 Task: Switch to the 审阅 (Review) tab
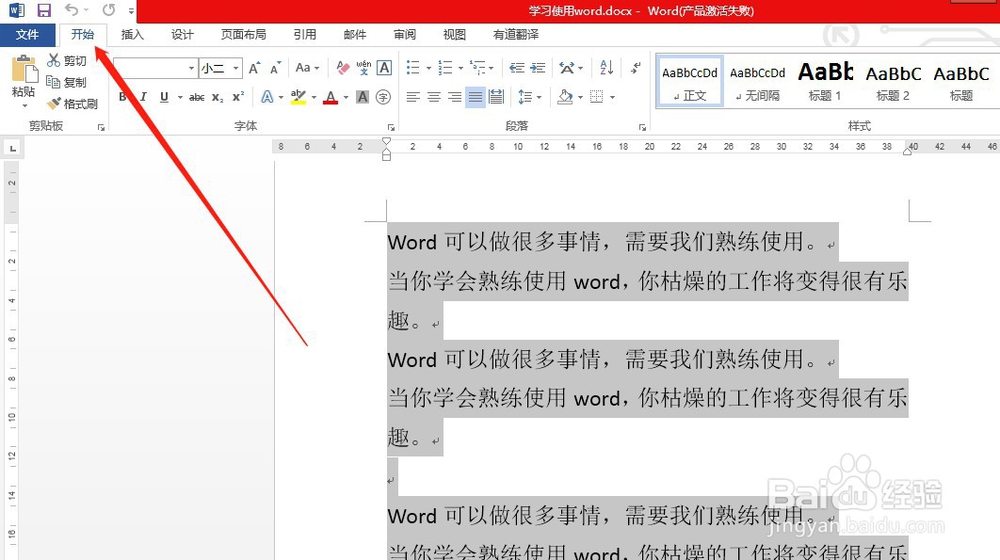pyautogui.click(x=404, y=34)
